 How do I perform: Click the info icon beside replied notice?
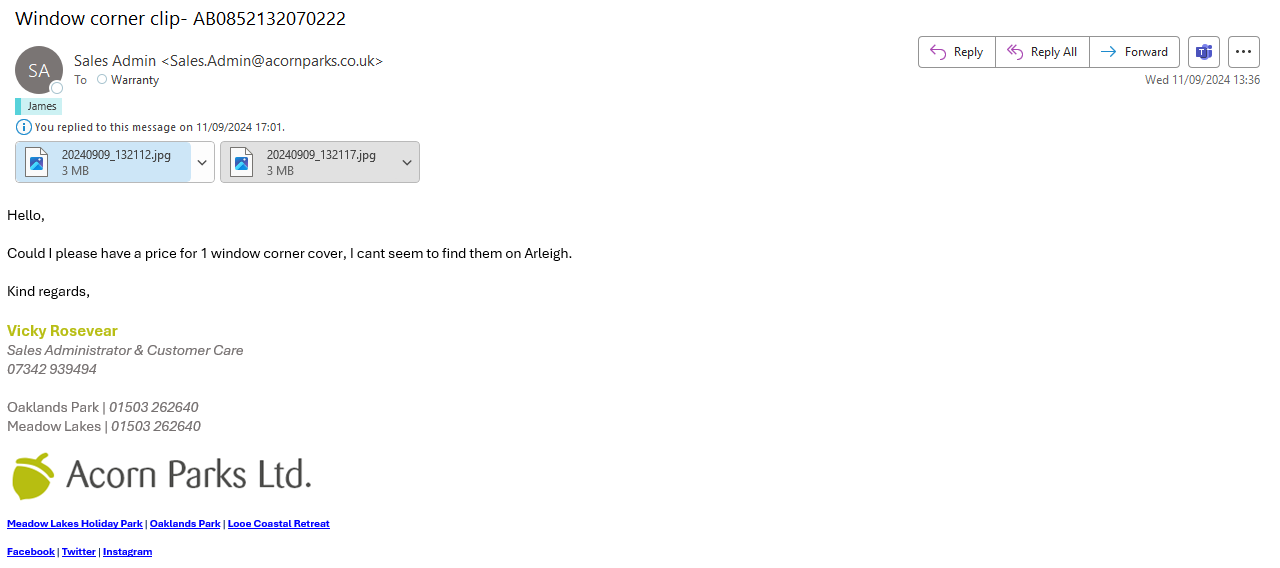[24, 127]
